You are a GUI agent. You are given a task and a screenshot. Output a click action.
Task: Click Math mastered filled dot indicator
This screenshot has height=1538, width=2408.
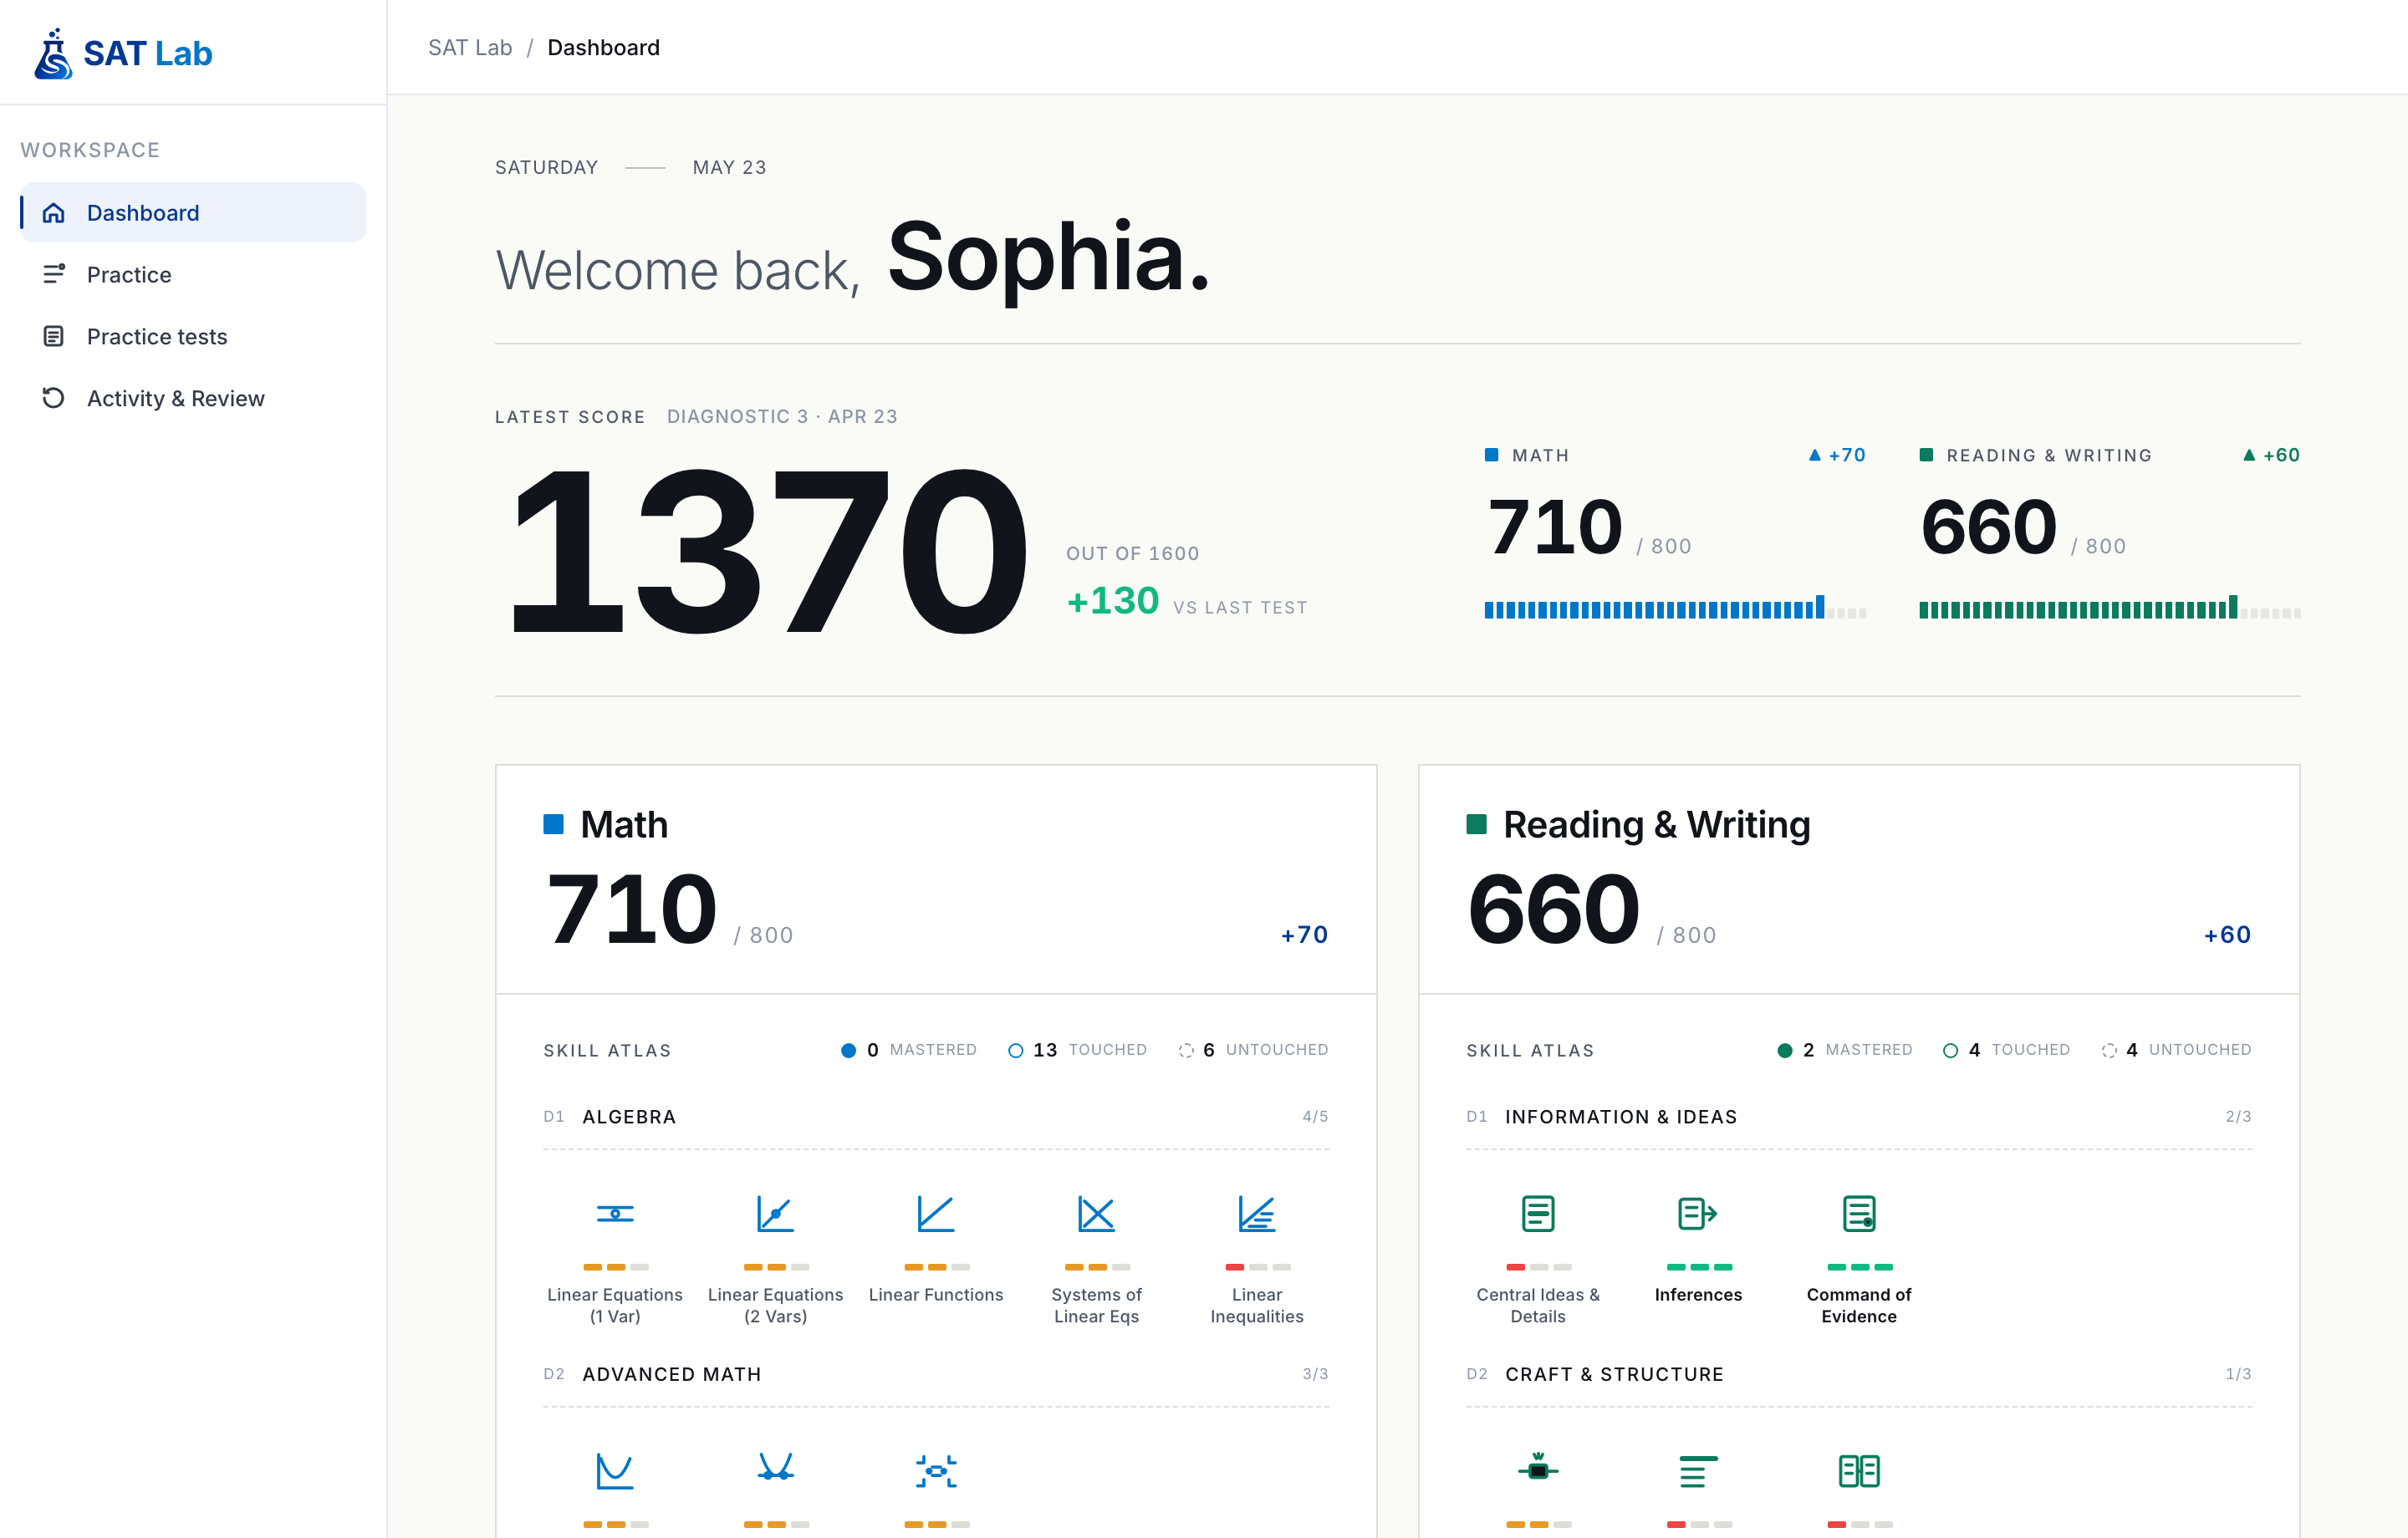click(x=848, y=1050)
